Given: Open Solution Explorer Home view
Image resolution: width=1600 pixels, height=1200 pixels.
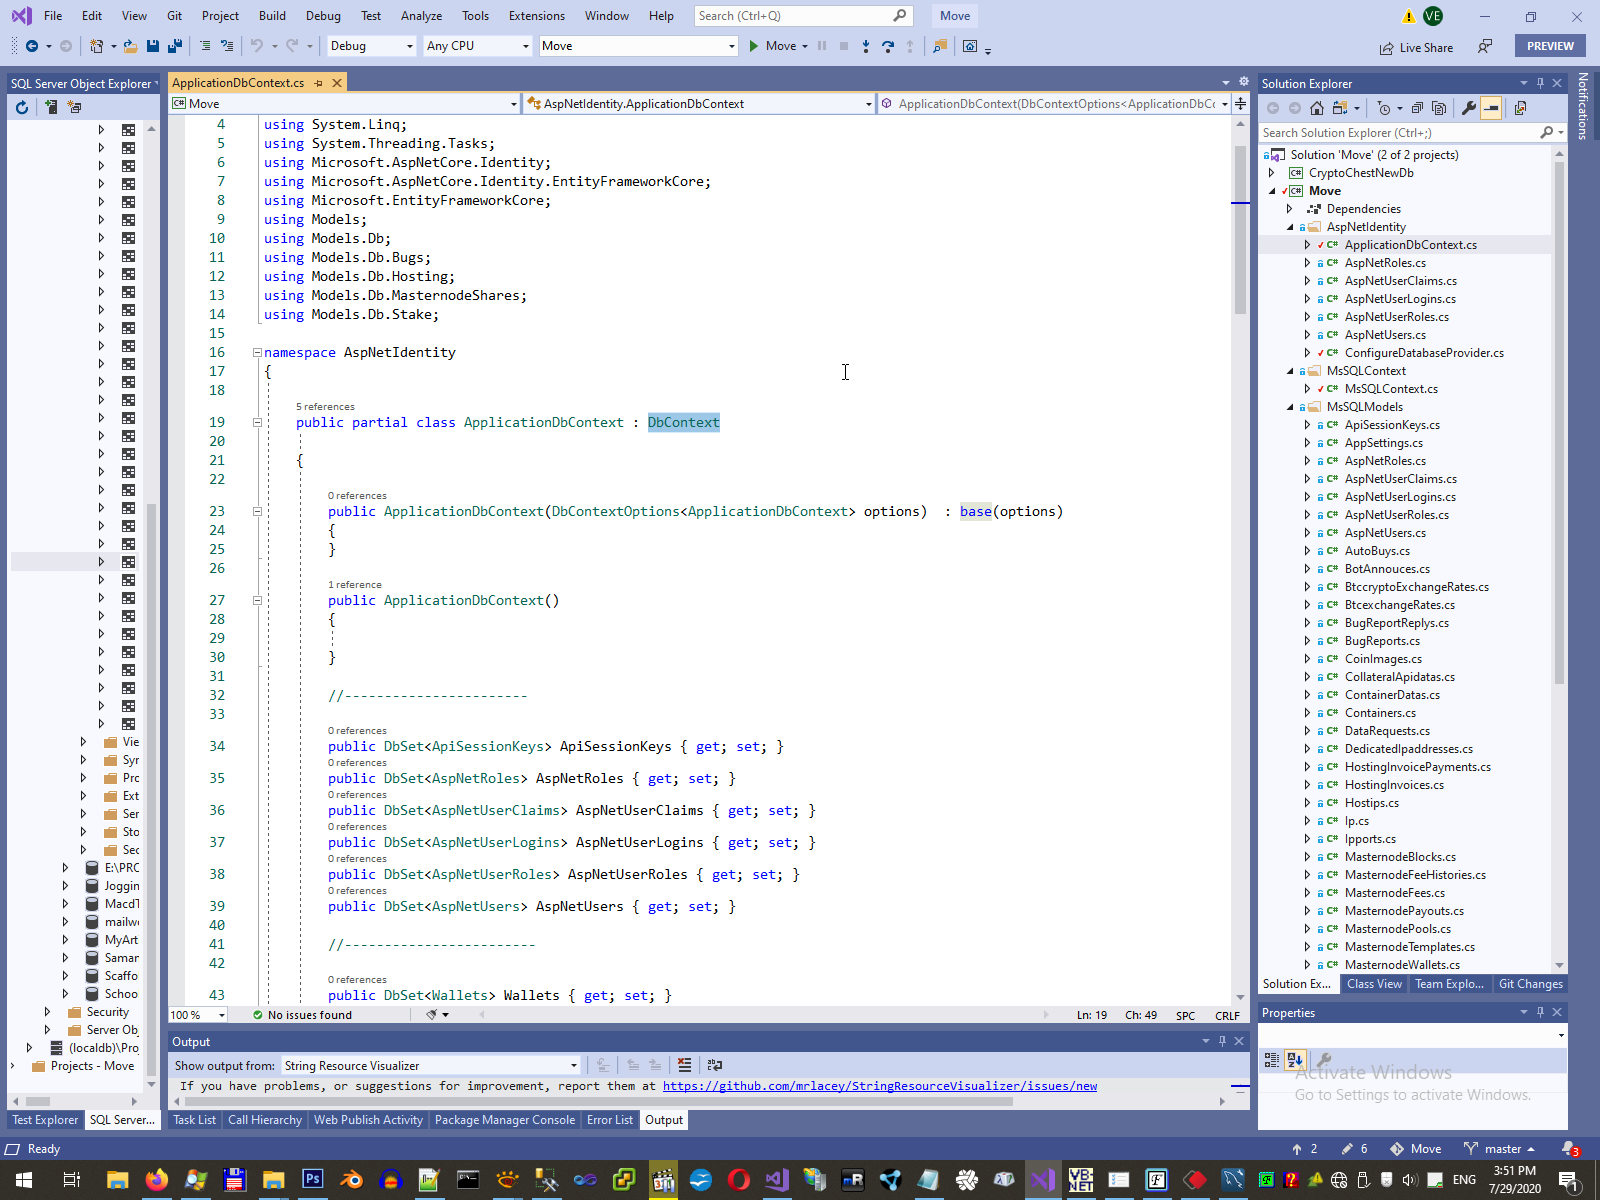Looking at the screenshot, I should tap(1317, 108).
